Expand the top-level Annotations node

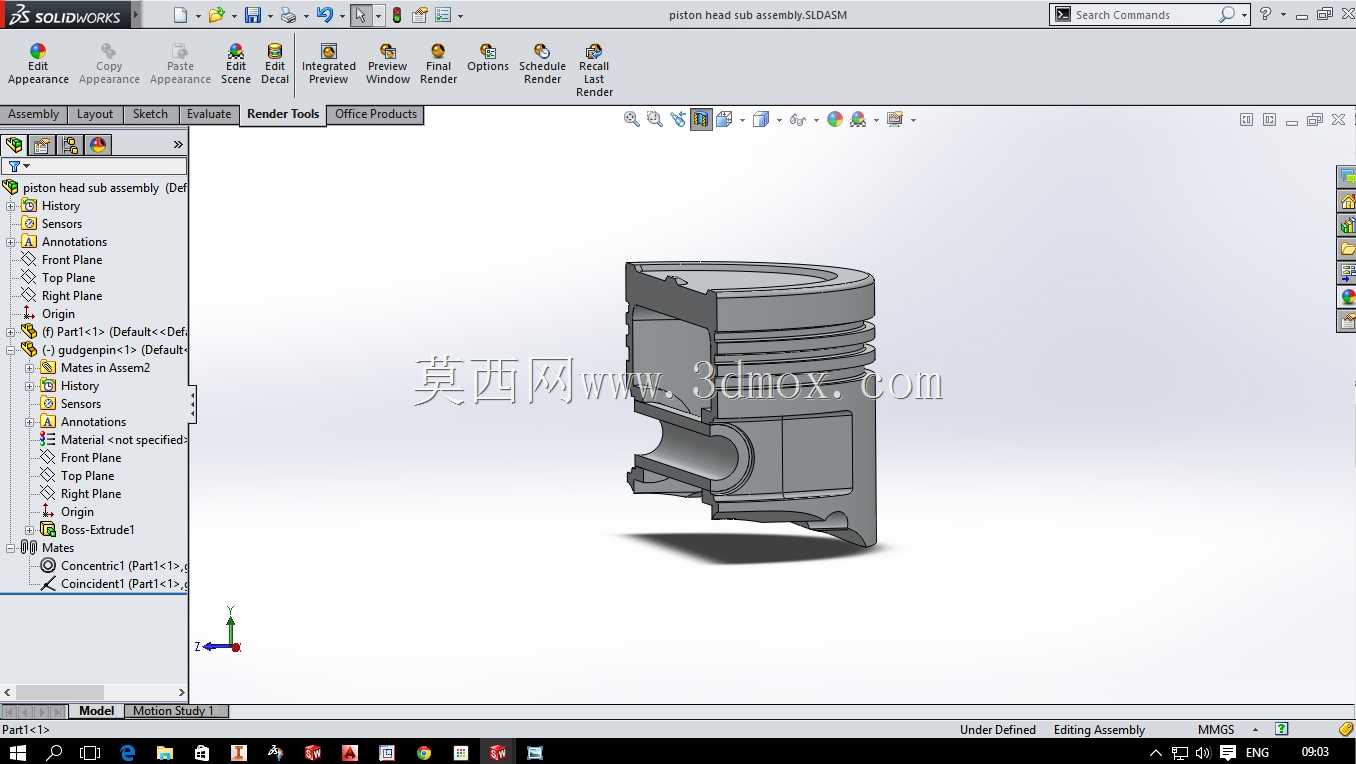pos(11,242)
